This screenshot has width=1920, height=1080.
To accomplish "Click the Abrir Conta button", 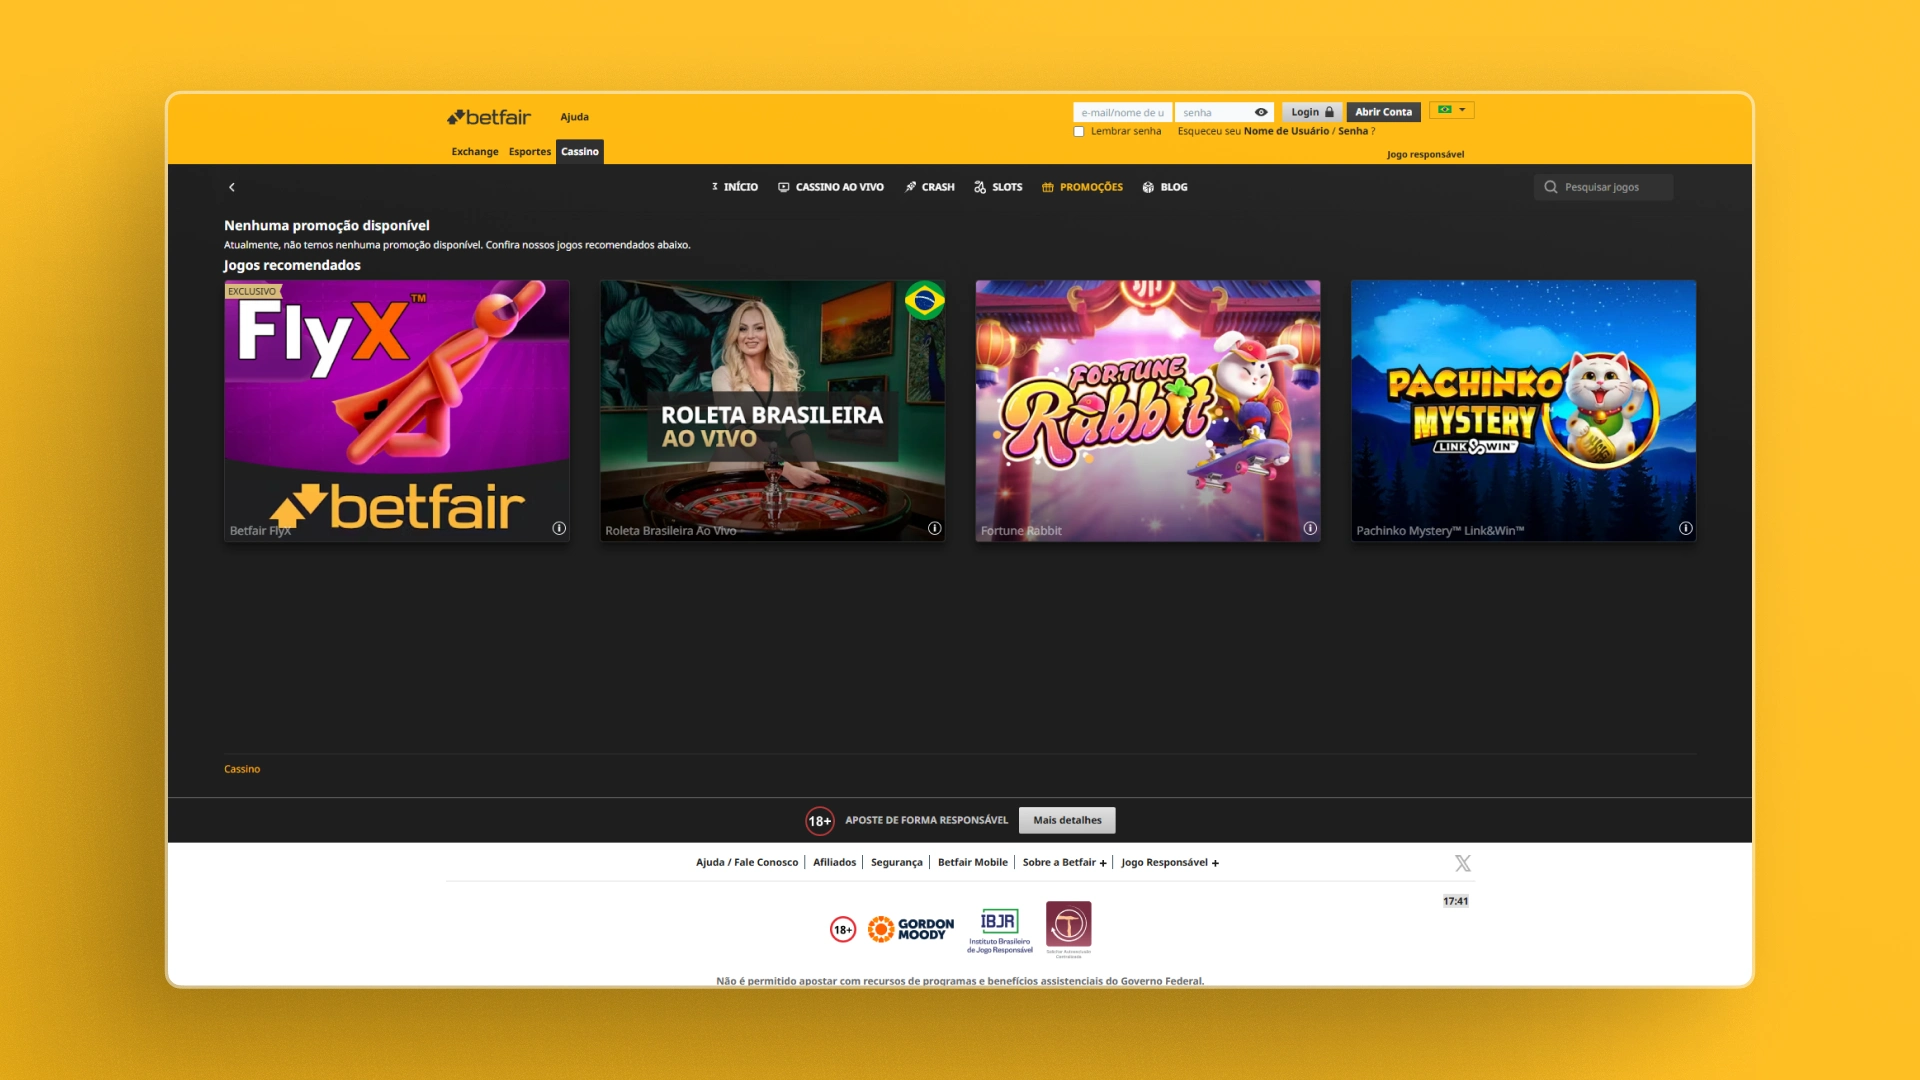I will 1384,112.
